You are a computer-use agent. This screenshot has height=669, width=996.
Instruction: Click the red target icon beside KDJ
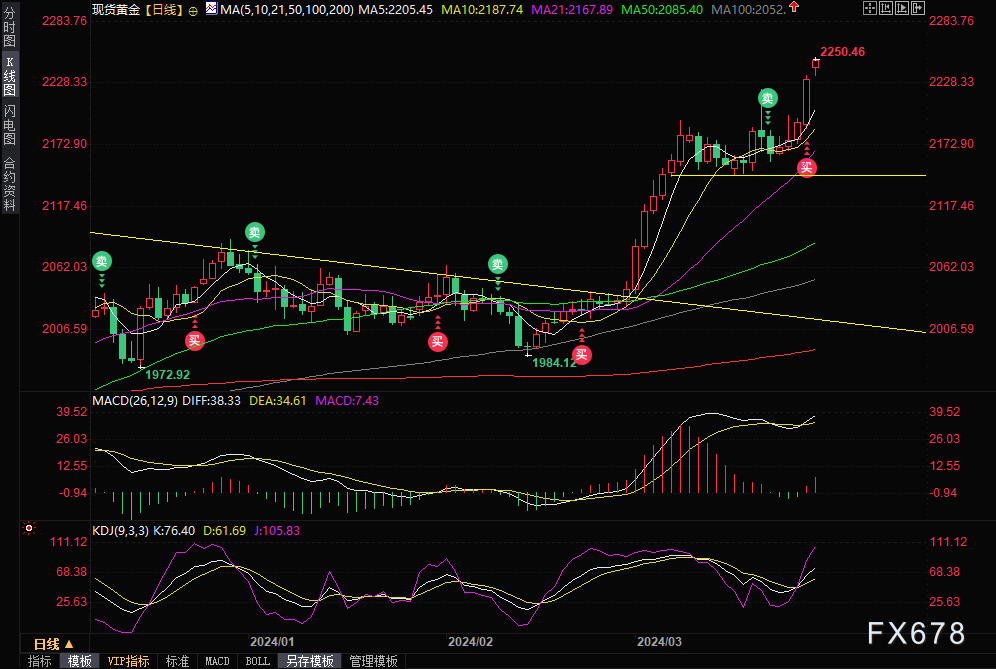[29, 528]
